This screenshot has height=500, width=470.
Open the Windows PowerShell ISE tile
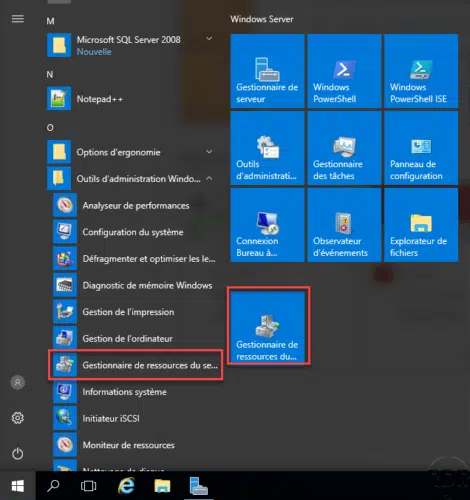421,71
